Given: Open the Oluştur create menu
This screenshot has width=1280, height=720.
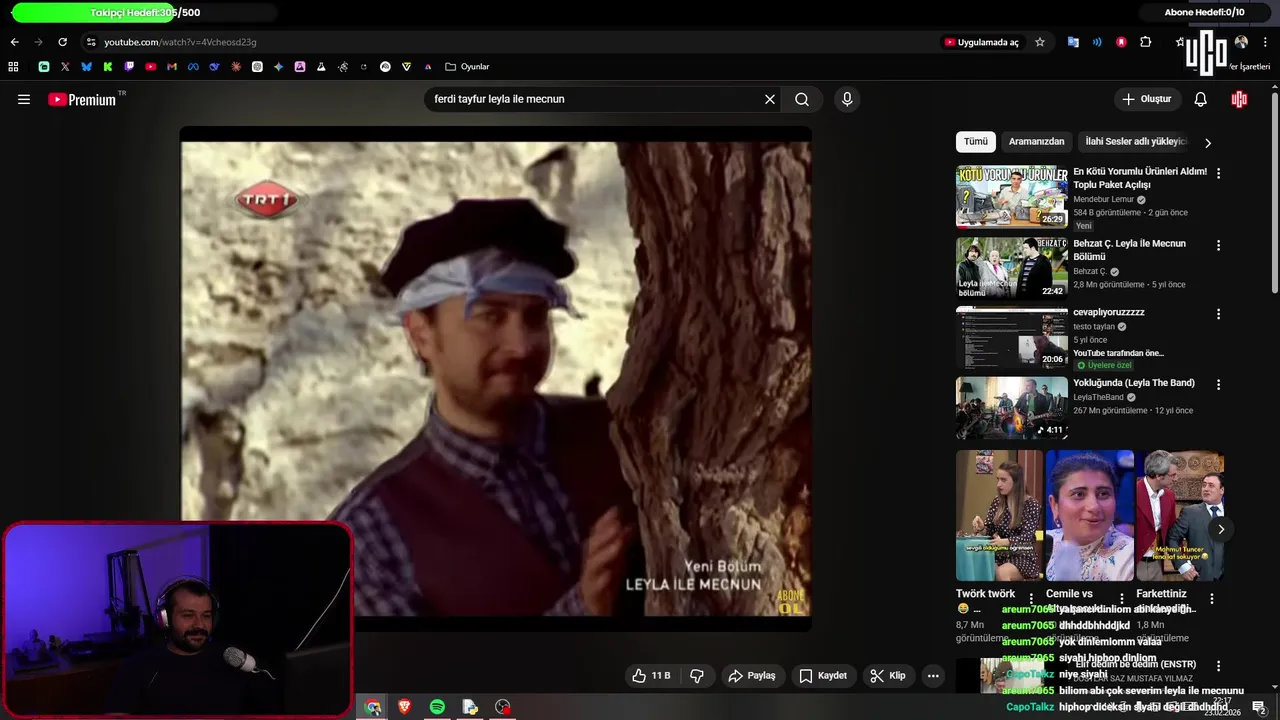Looking at the screenshot, I should (1147, 99).
